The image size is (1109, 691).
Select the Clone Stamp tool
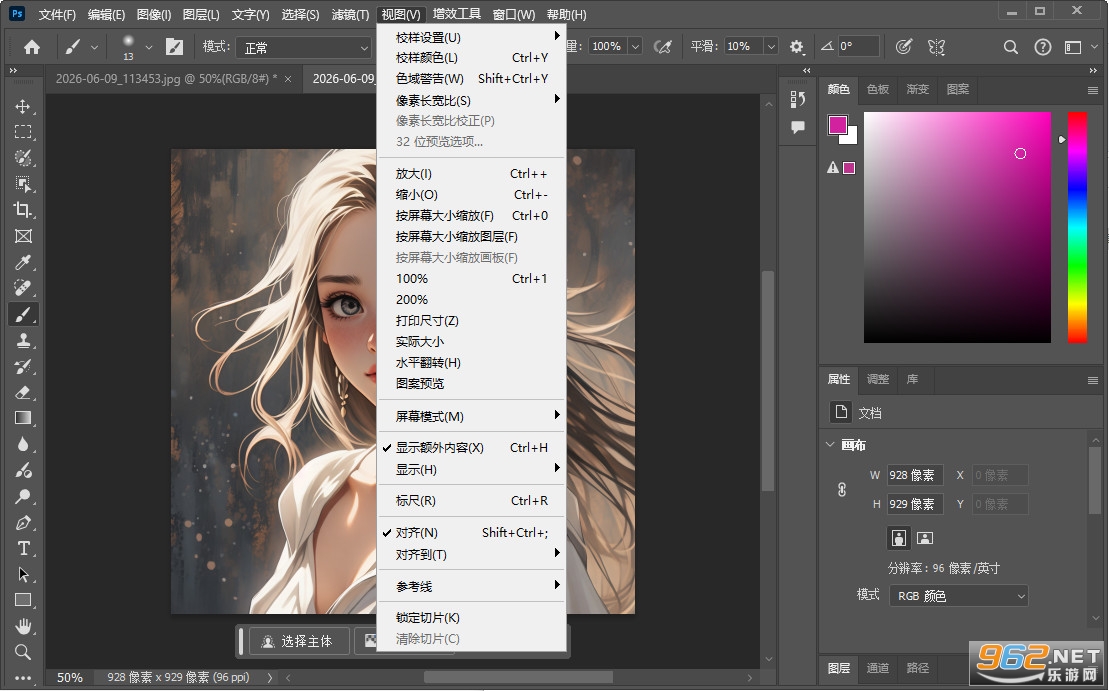coord(23,340)
